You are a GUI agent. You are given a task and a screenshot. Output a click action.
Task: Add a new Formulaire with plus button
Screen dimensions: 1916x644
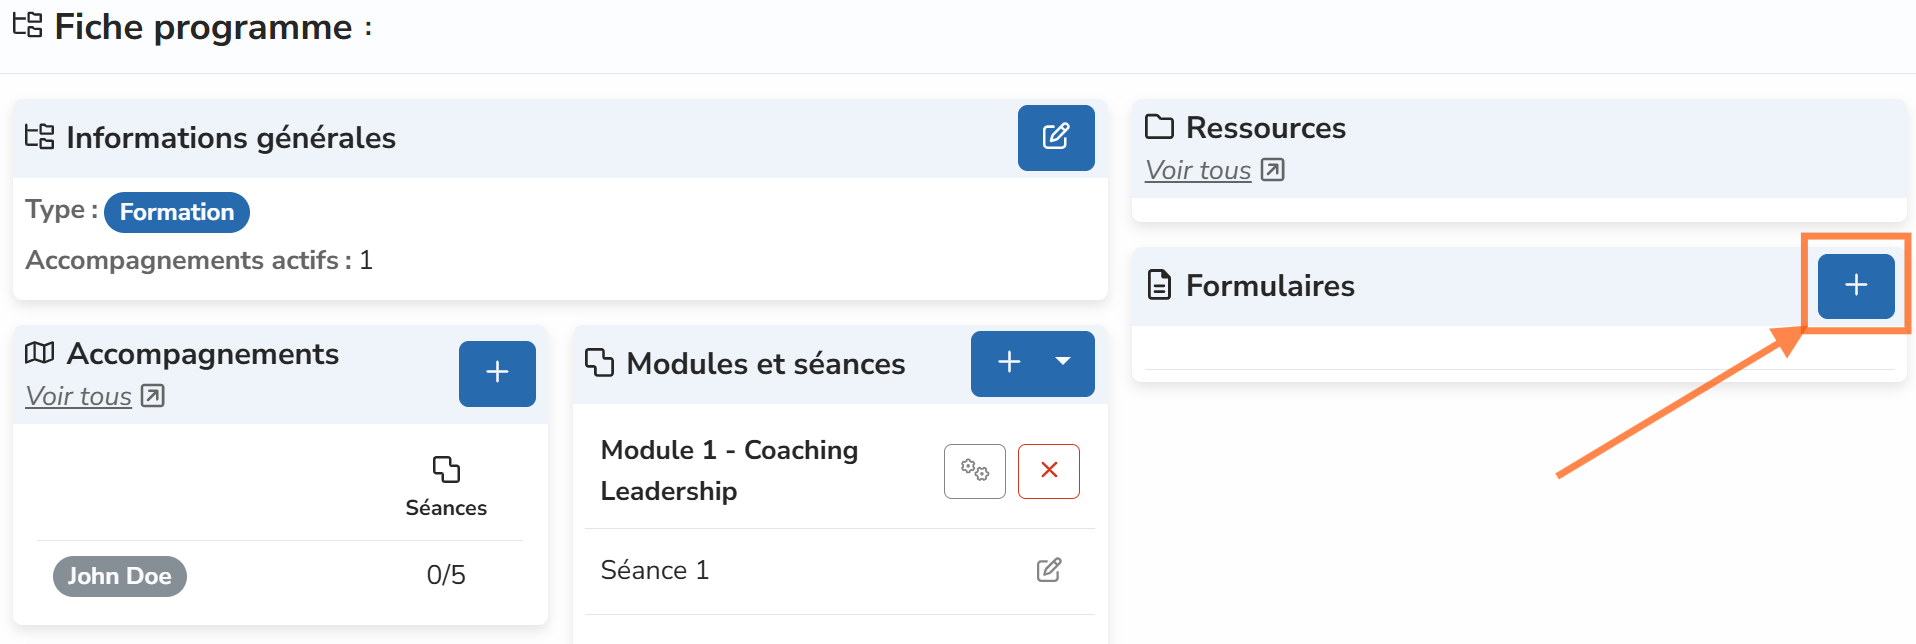click(x=1855, y=285)
